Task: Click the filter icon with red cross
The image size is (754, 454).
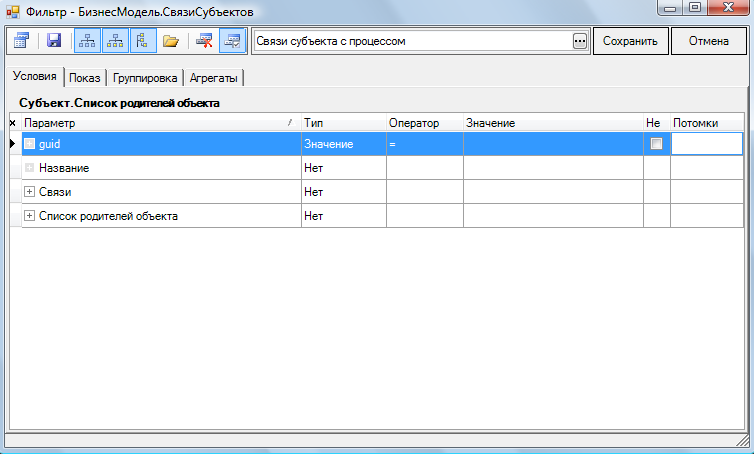Action: point(205,41)
